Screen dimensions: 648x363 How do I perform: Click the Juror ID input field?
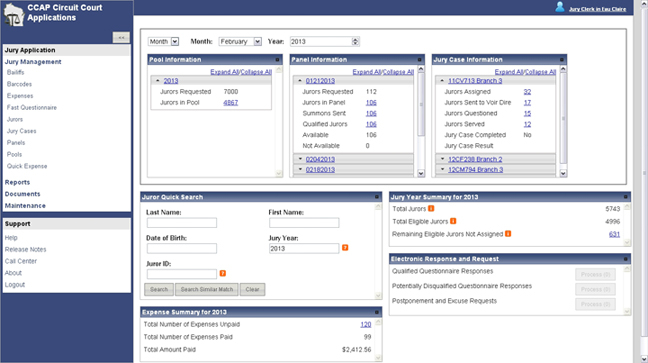(x=182, y=274)
